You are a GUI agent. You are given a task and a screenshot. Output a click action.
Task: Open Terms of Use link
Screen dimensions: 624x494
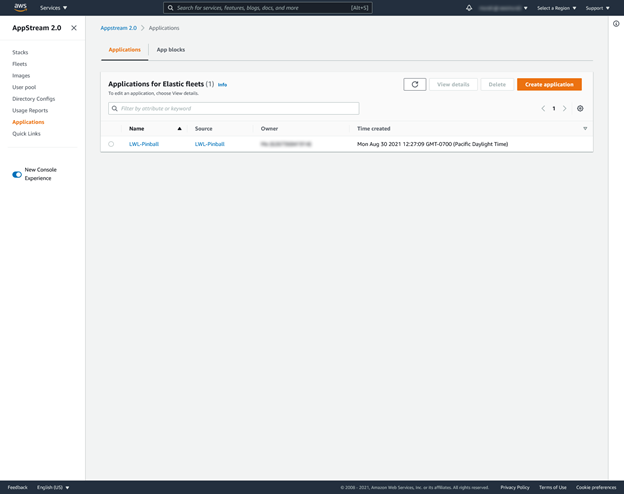click(x=553, y=487)
